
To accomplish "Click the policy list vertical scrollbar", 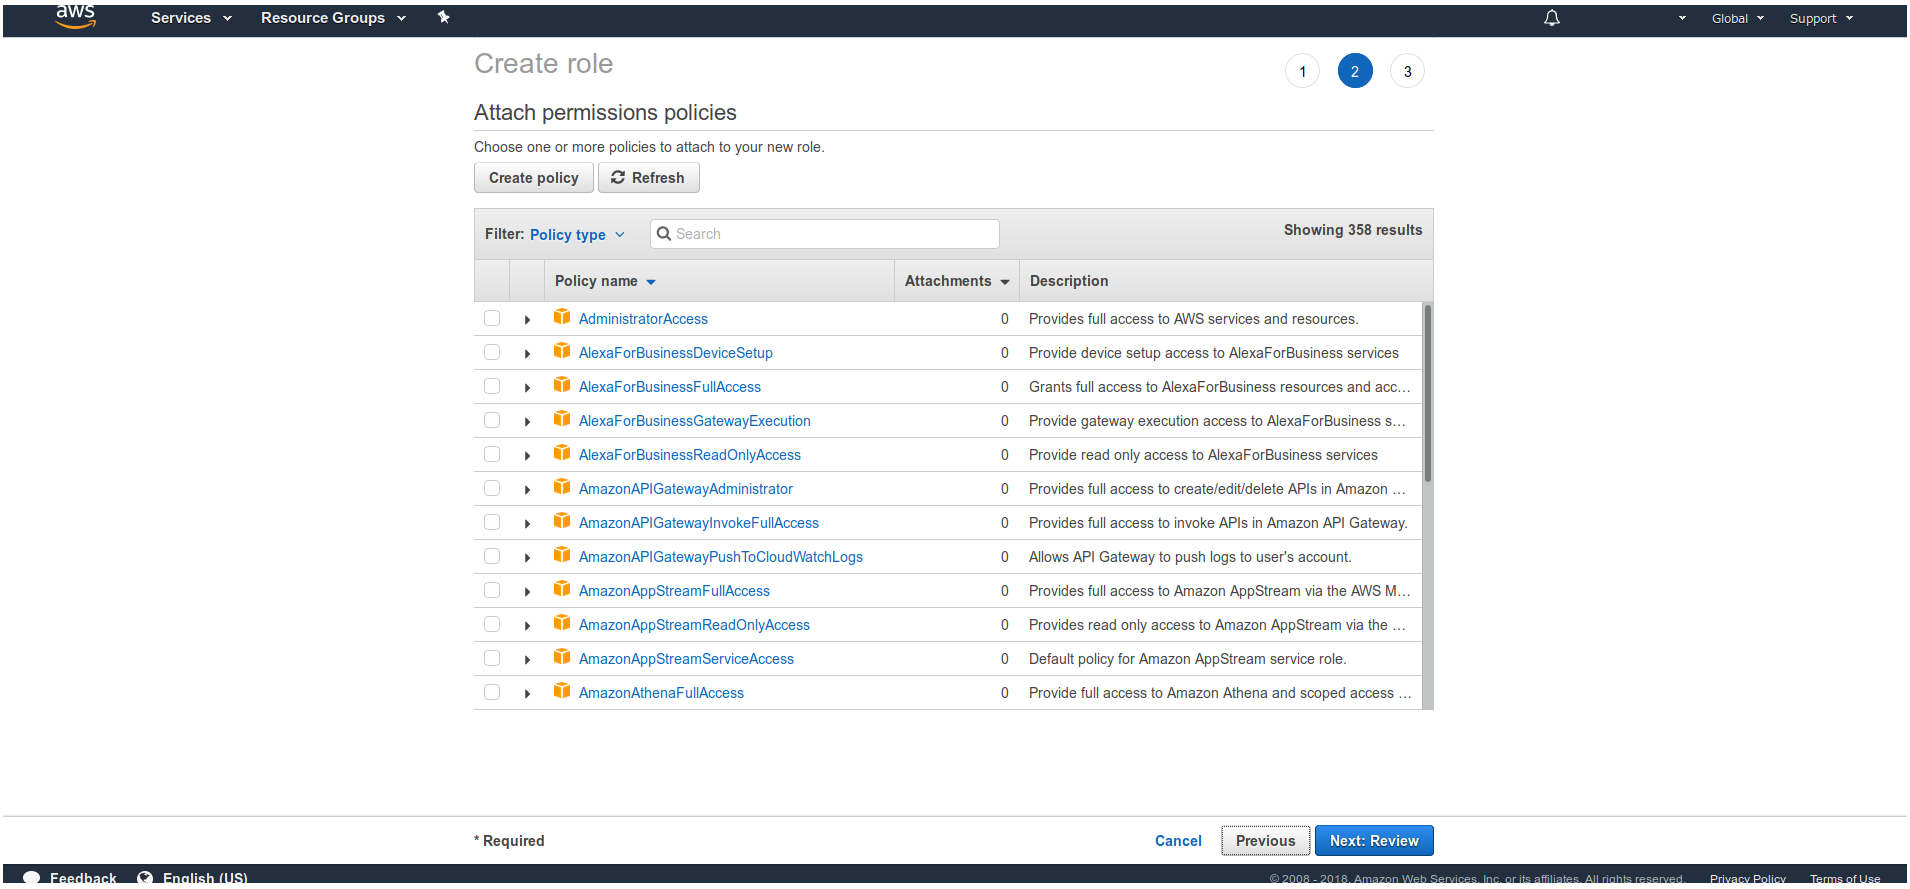I will (x=1427, y=400).
